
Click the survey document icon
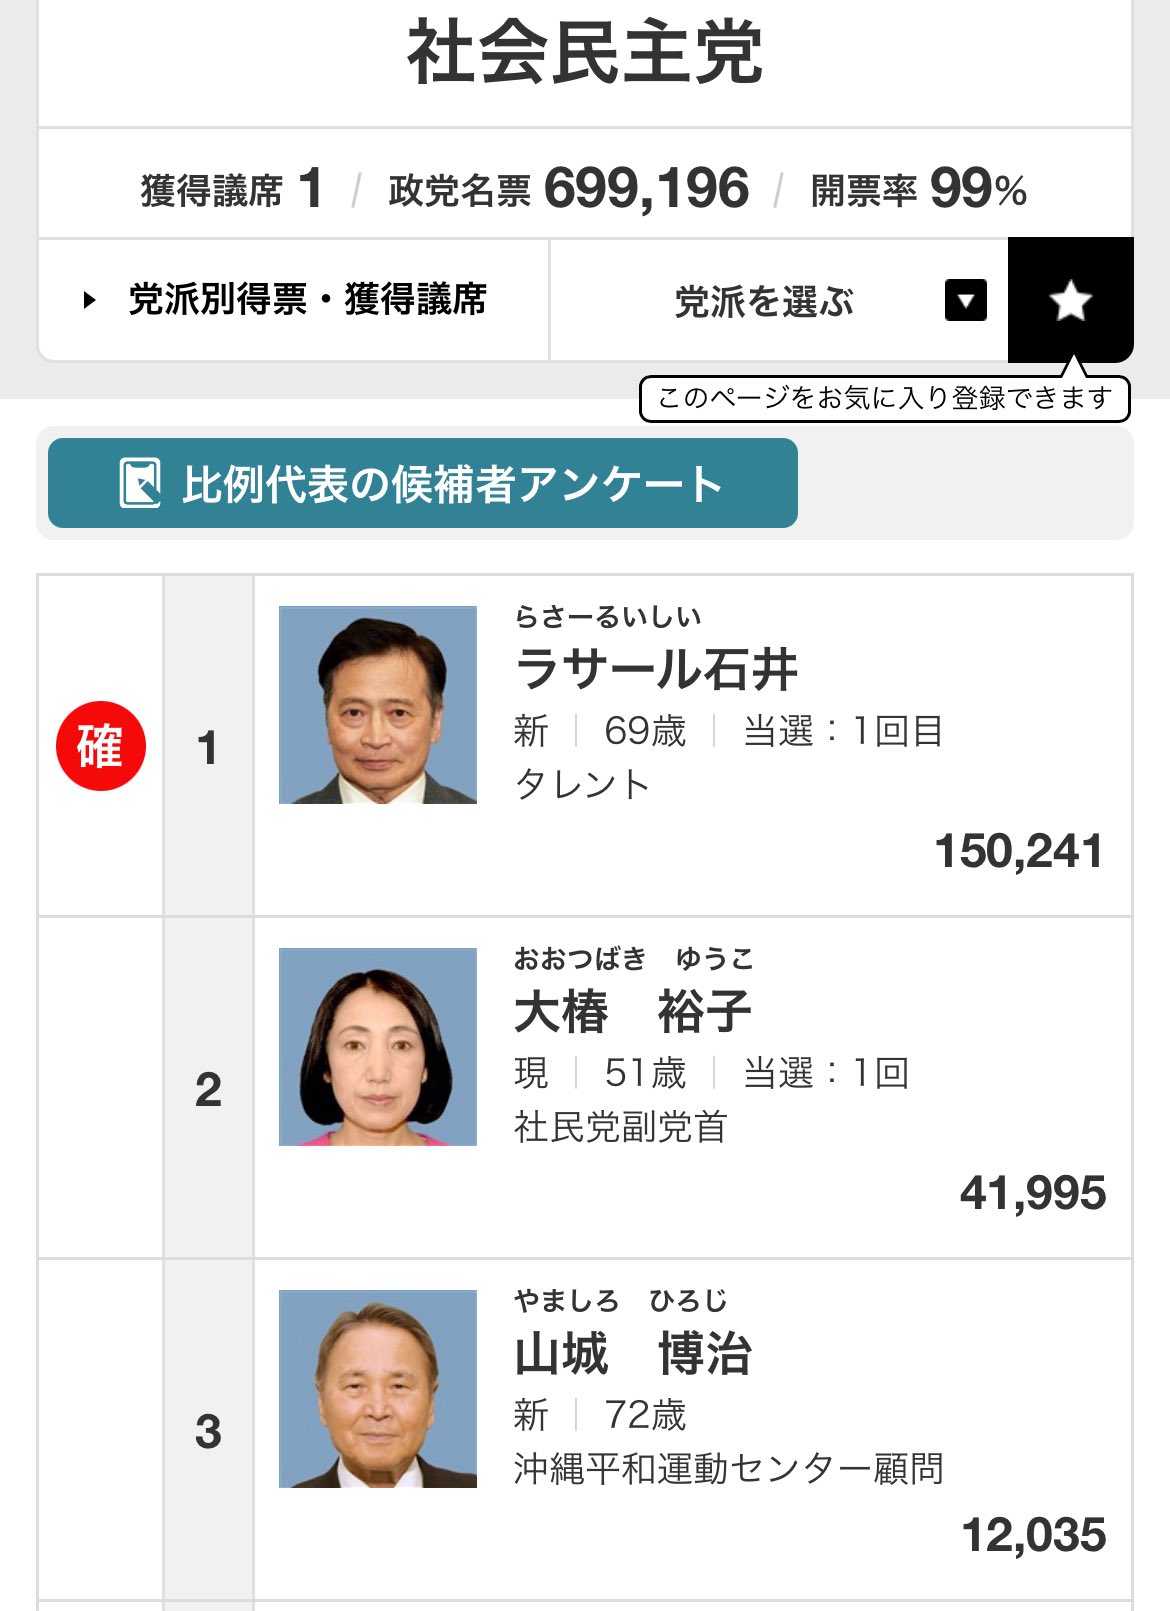pos(140,484)
